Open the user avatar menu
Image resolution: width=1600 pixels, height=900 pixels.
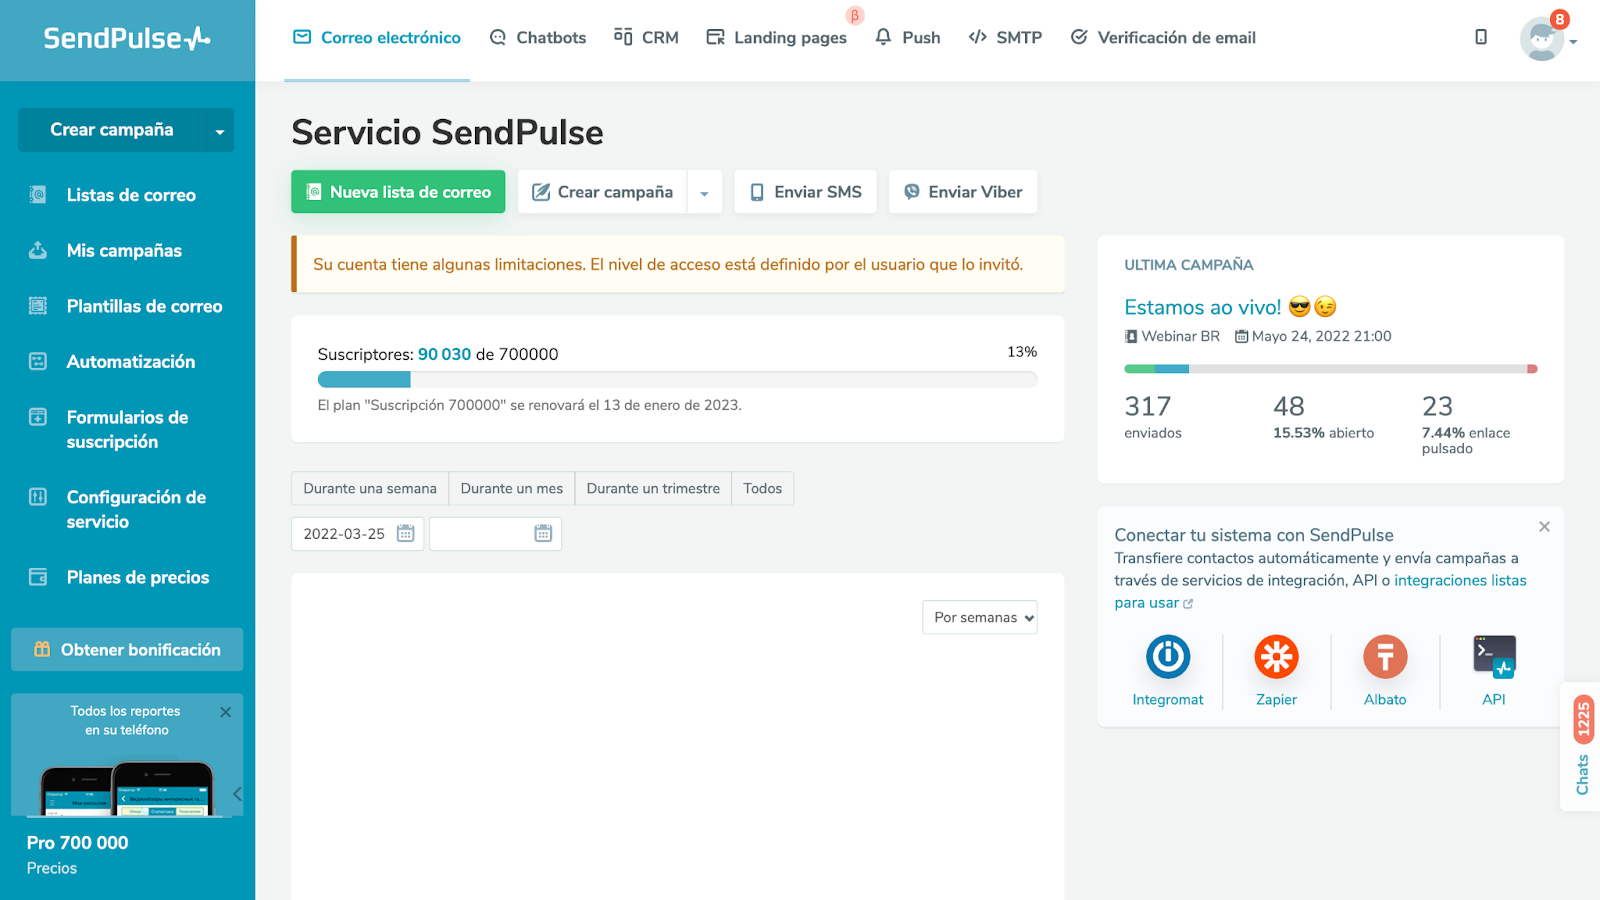(x=1542, y=39)
